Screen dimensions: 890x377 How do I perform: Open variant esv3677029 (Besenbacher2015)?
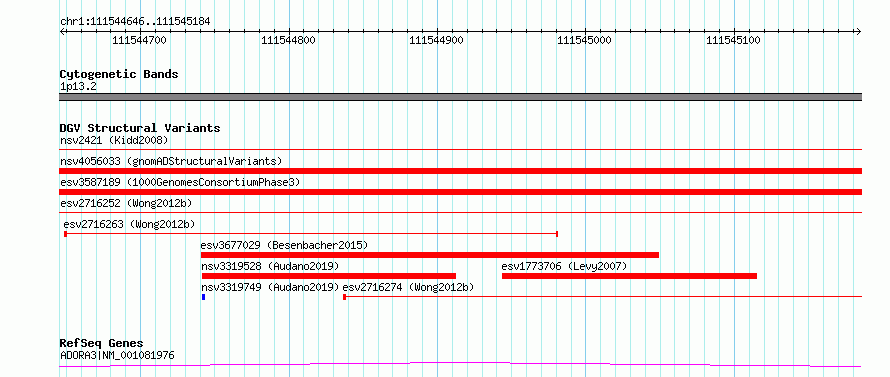pyautogui.click(x=284, y=245)
